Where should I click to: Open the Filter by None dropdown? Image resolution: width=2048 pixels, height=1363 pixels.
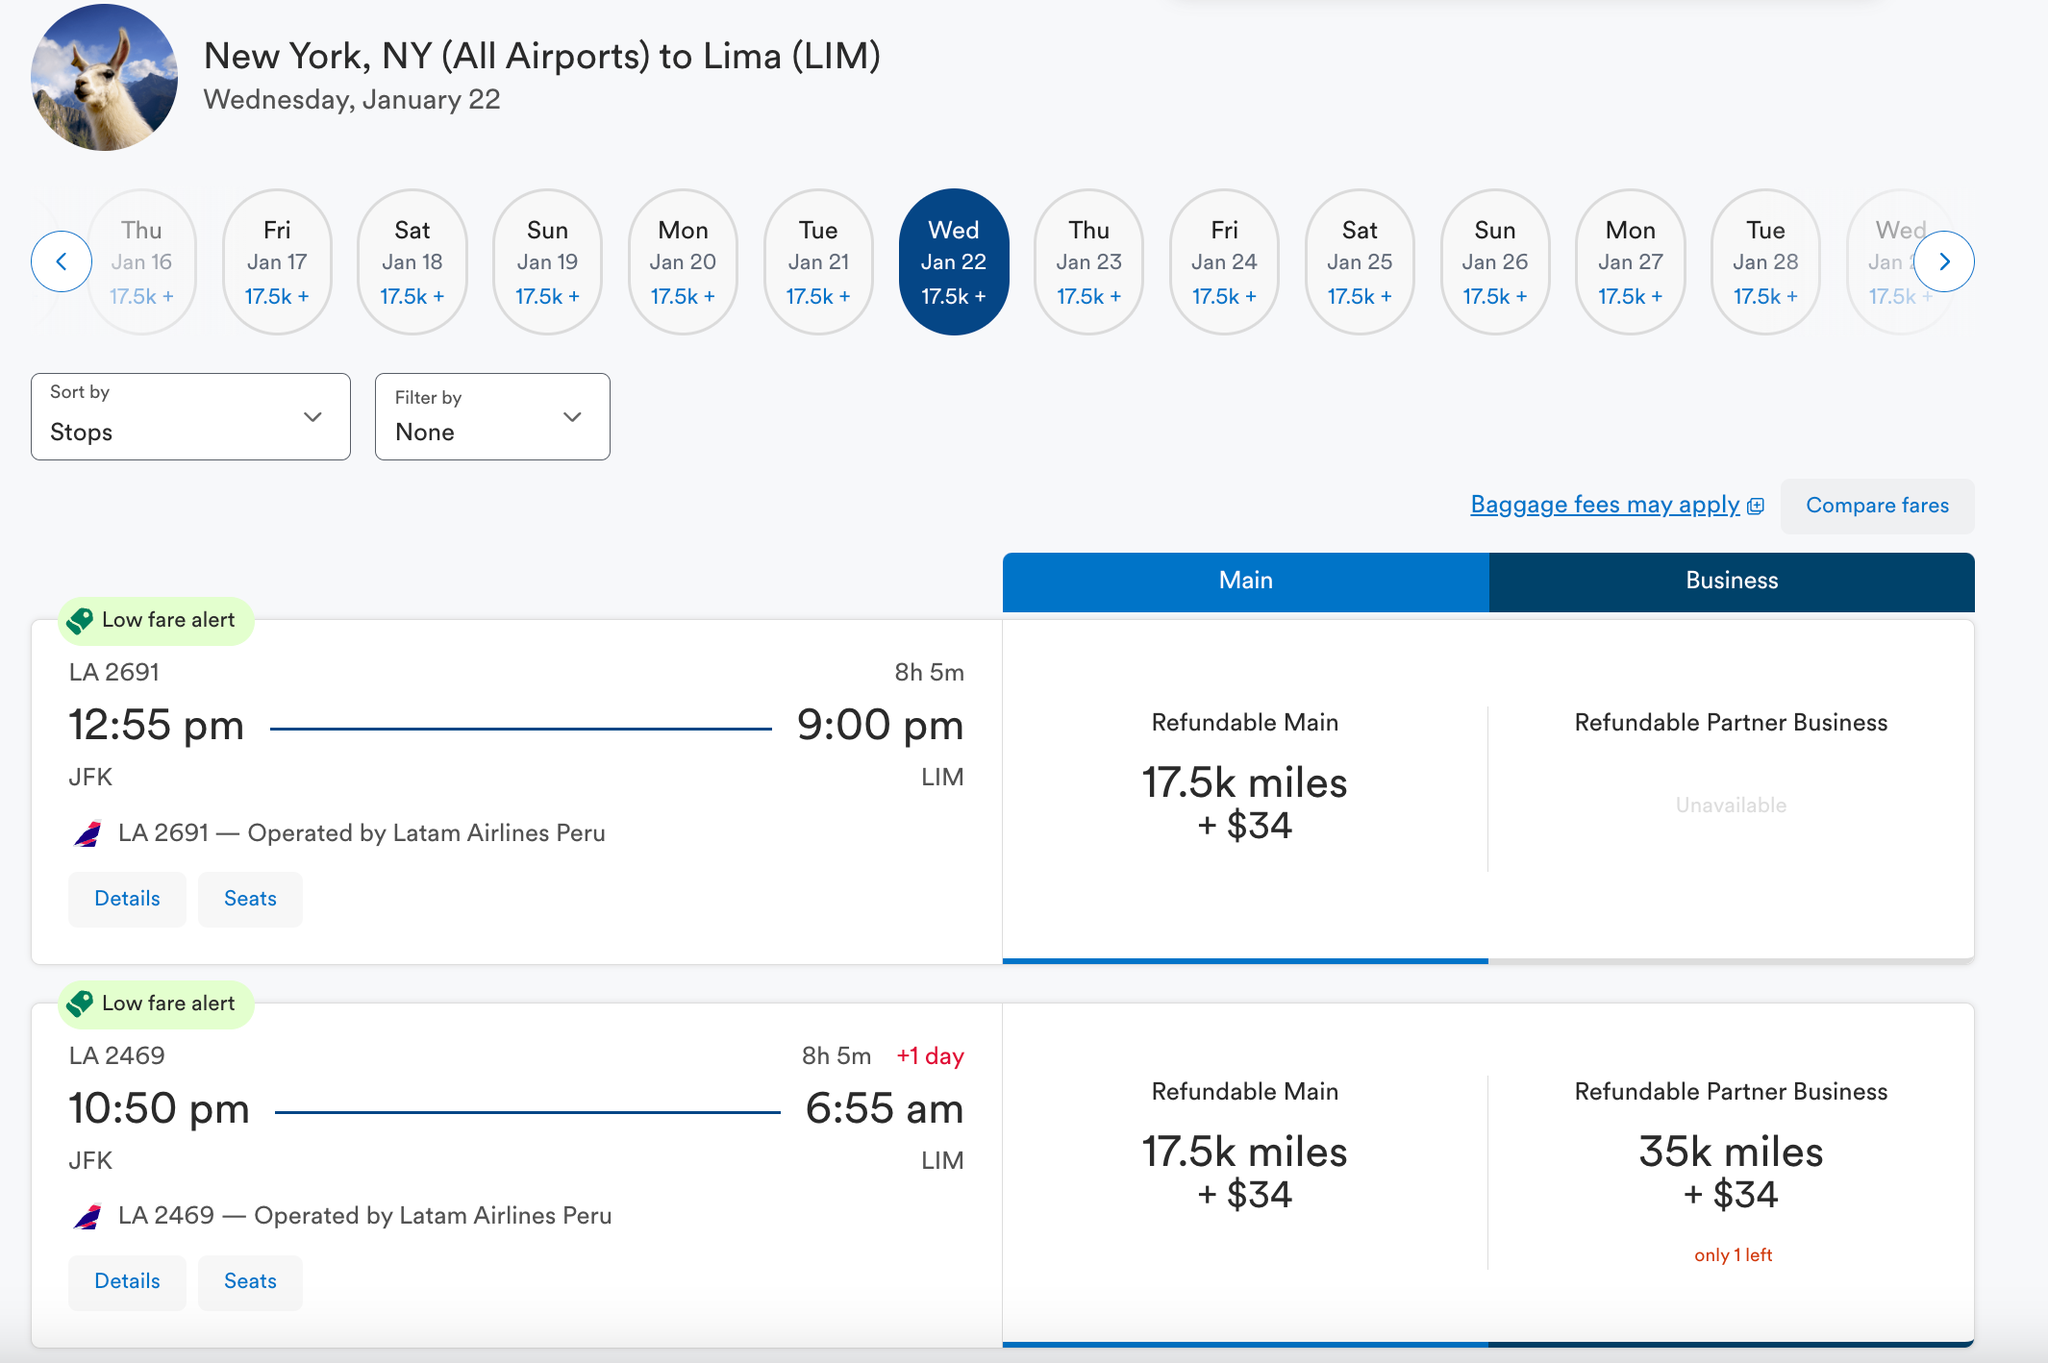click(492, 417)
